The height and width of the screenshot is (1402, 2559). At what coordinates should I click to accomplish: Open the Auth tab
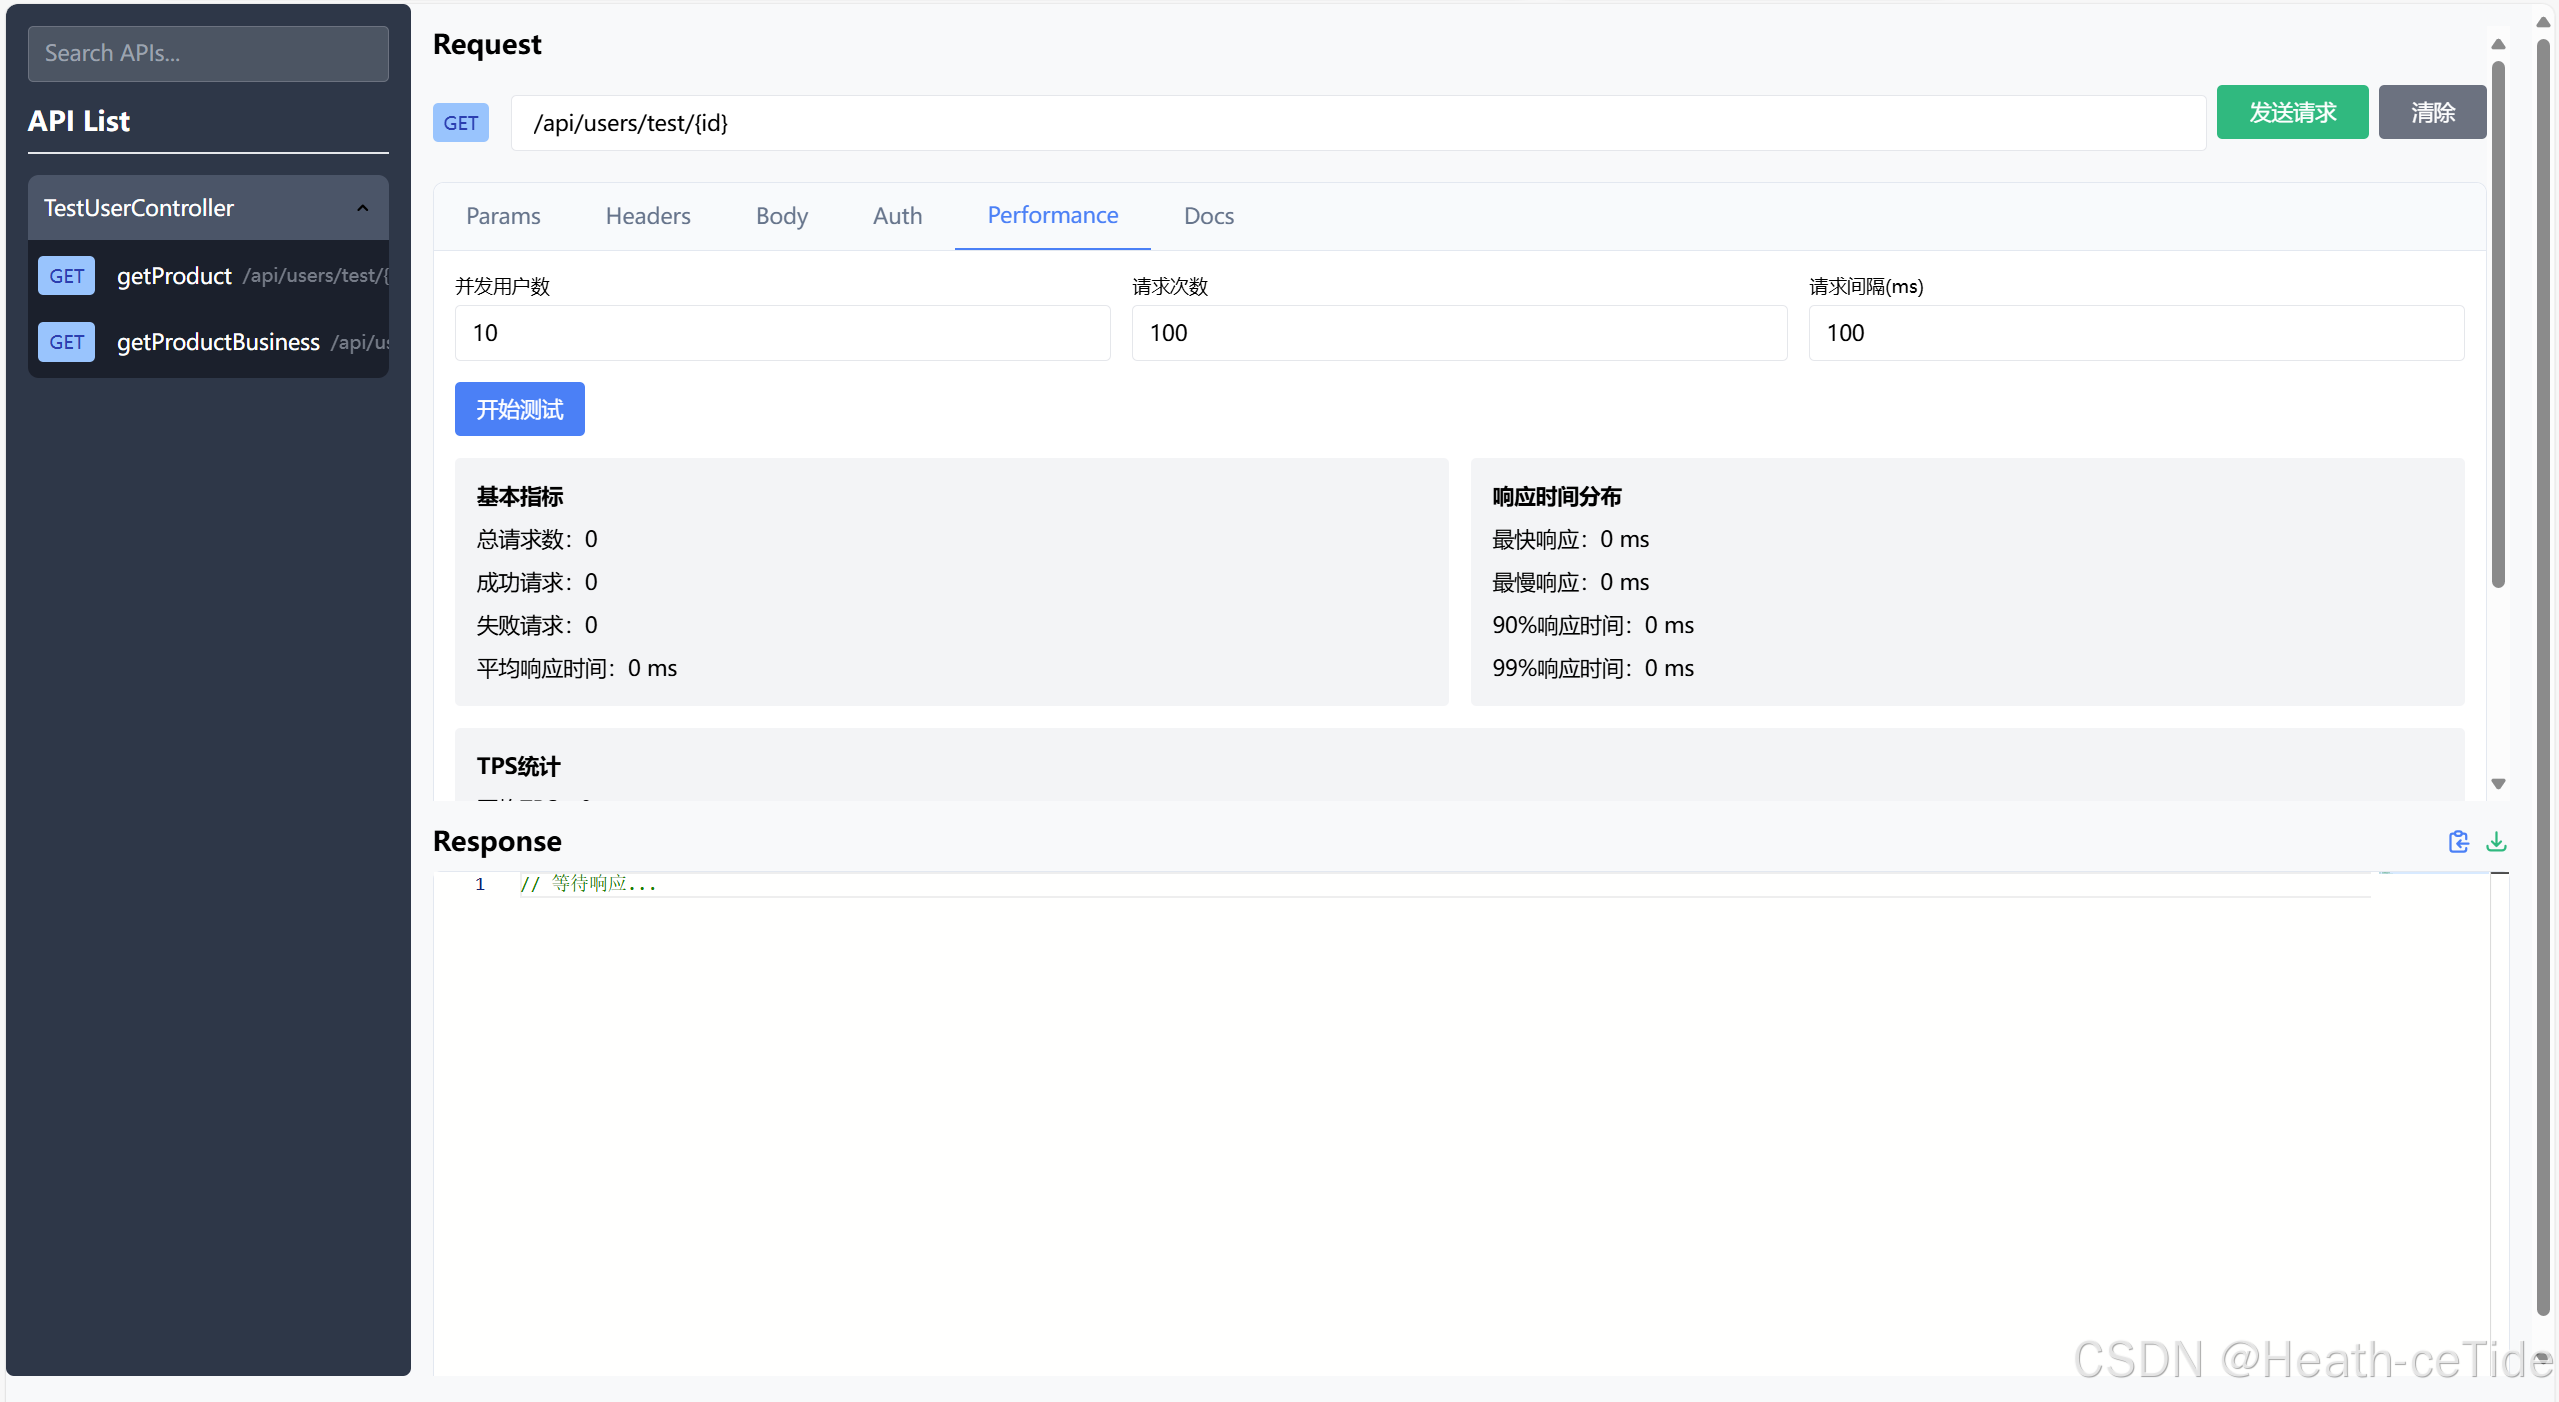897,216
